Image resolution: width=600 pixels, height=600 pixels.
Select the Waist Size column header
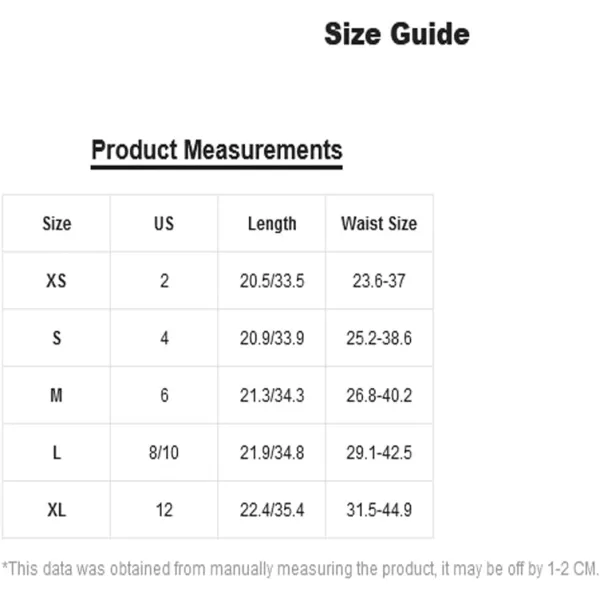click(x=379, y=223)
